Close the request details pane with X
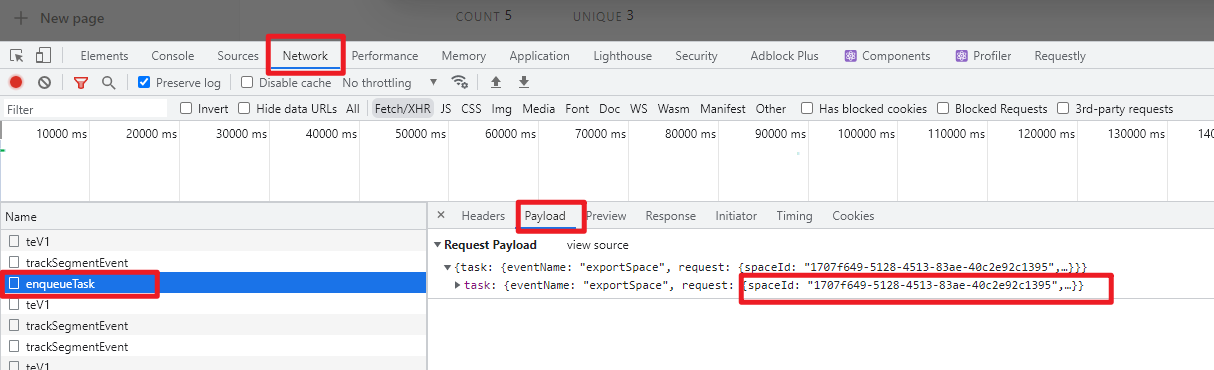Viewport: 1214px width, 370px height. point(441,216)
